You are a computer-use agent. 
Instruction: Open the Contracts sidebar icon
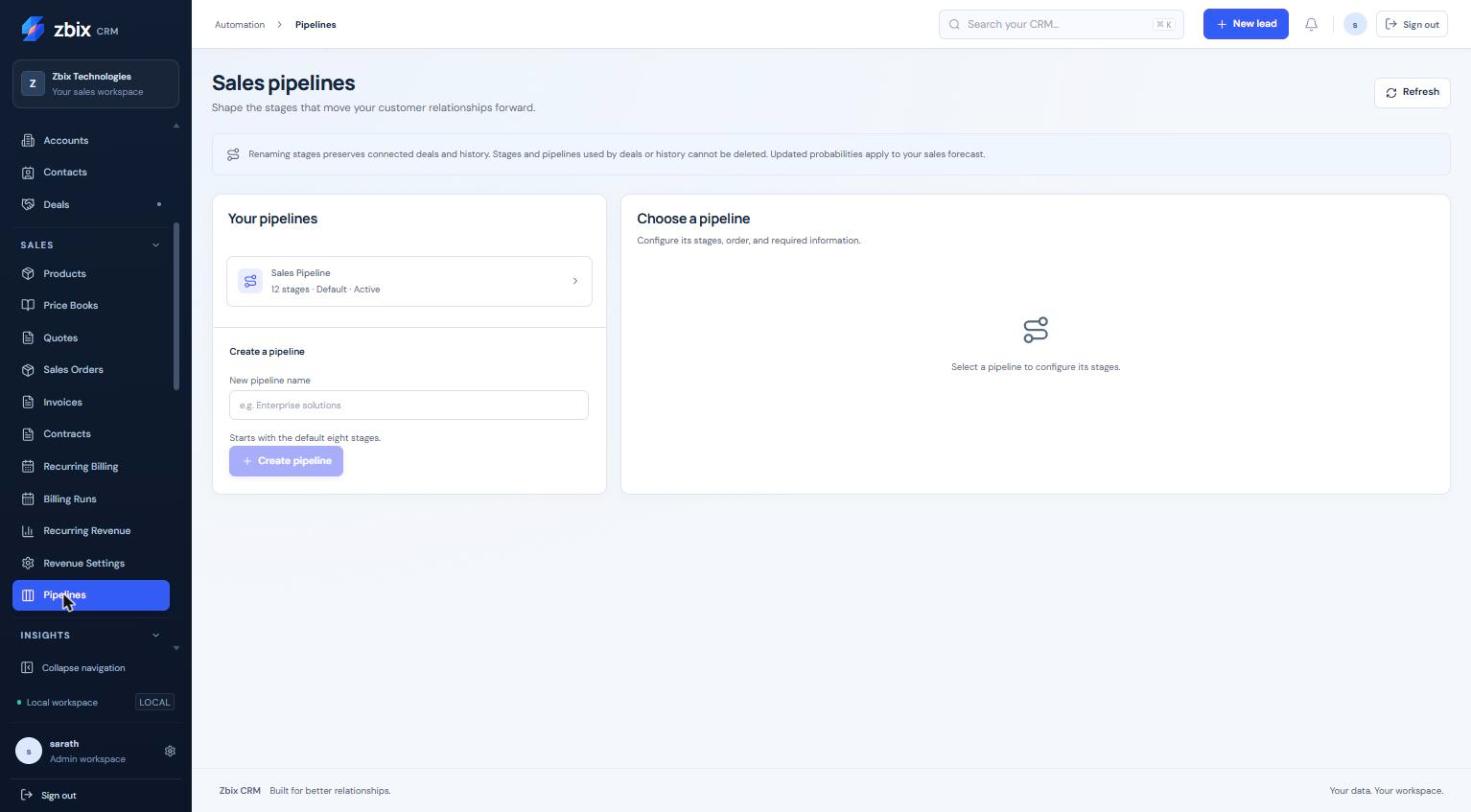(28, 434)
